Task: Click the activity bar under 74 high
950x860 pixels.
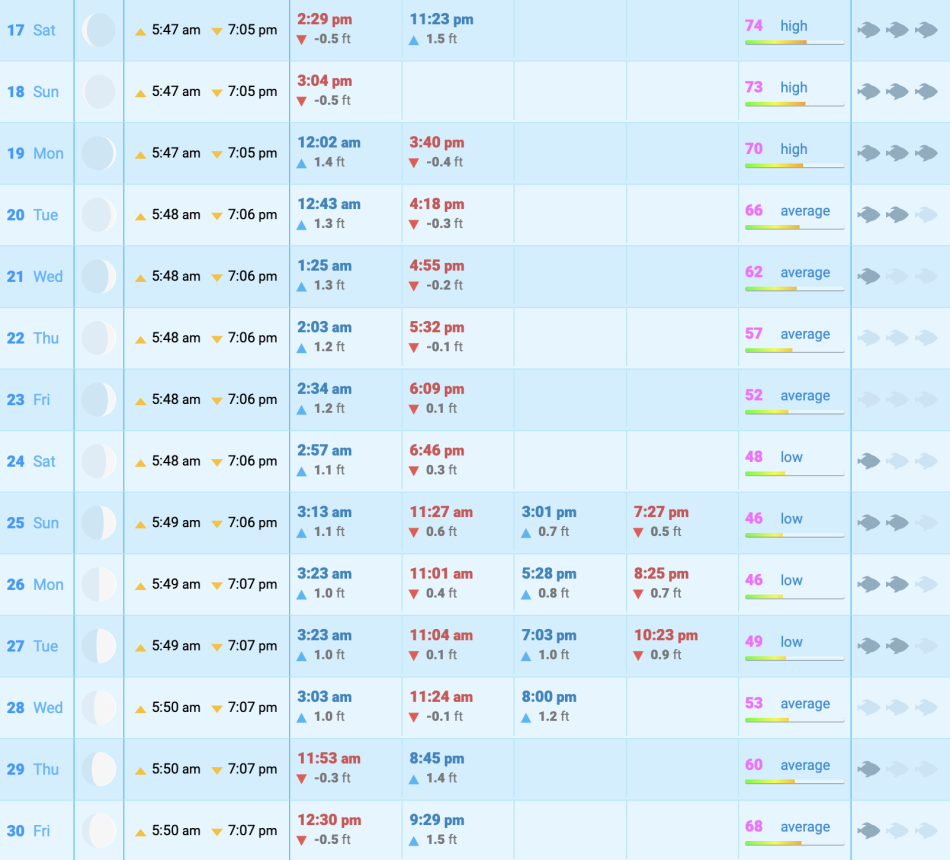Action: [794, 43]
